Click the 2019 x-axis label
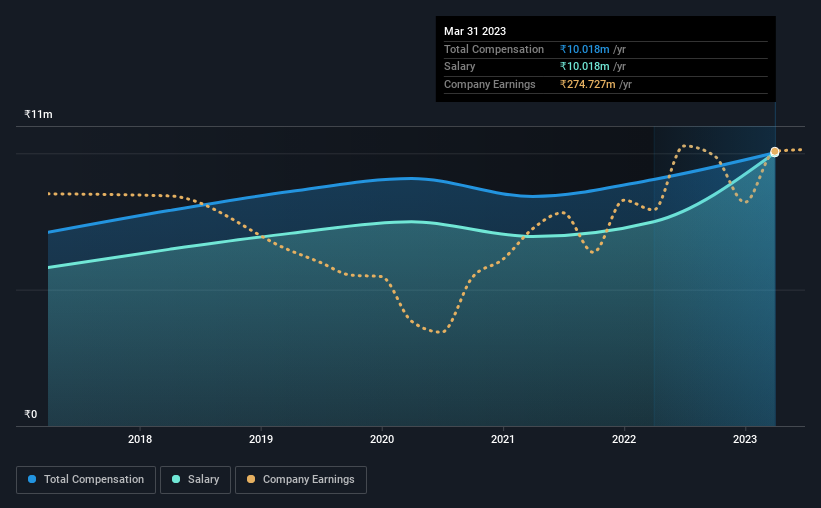Viewport: 821px width, 508px height. click(261, 439)
